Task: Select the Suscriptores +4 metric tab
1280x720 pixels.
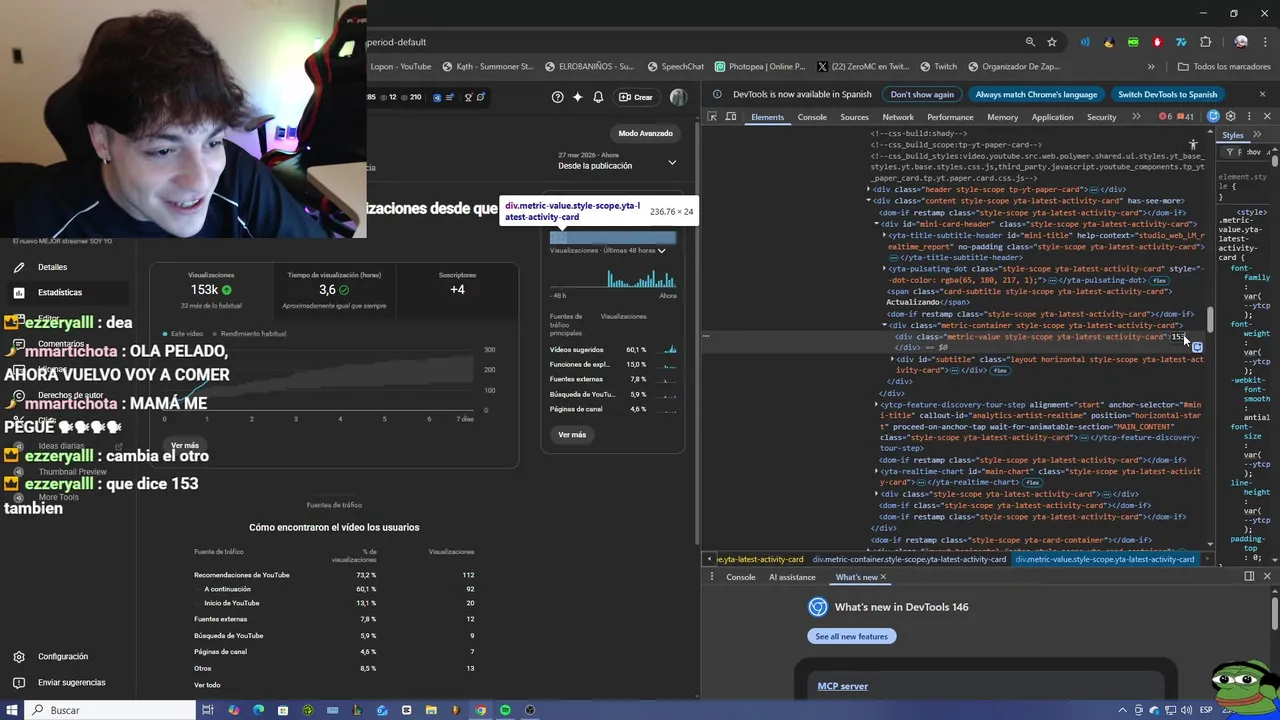Action: click(457, 289)
